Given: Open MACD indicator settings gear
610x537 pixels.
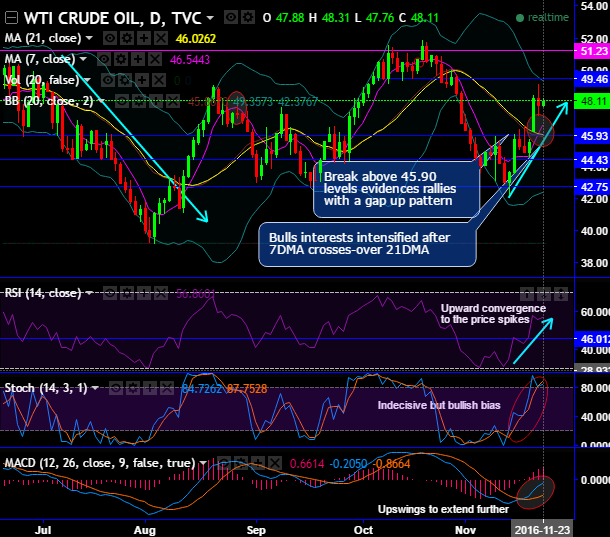Looking at the screenshot, I should coord(241,463).
